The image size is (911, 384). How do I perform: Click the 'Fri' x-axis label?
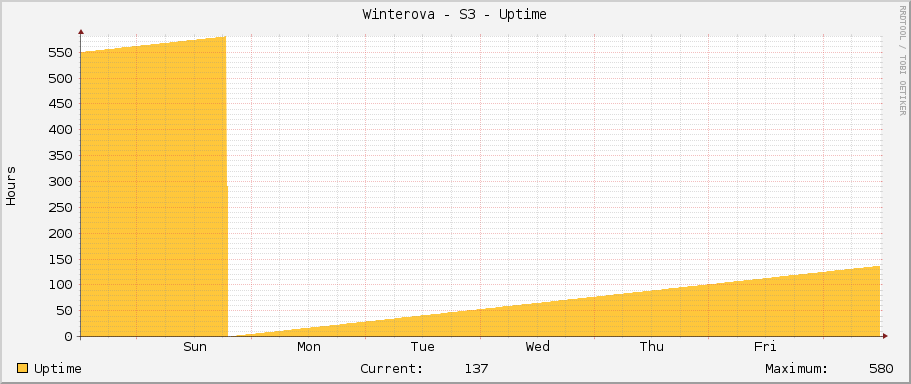coord(765,347)
